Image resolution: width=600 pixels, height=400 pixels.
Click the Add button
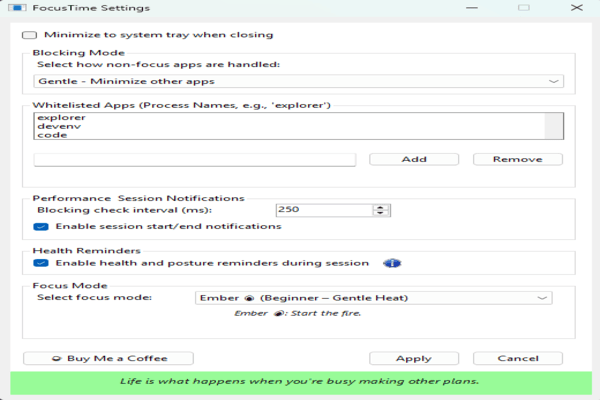pyautogui.click(x=414, y=159)
